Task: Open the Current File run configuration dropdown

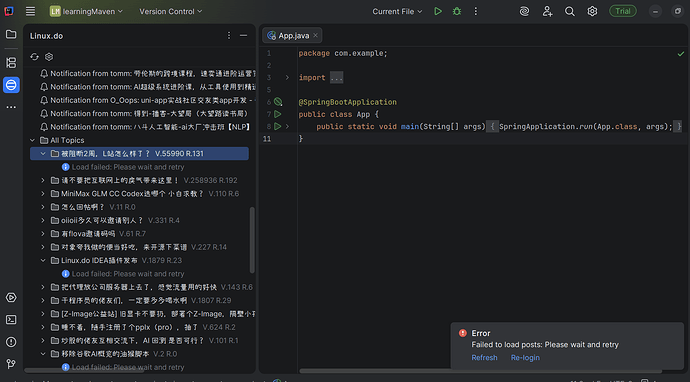Action: pos(397,11)
